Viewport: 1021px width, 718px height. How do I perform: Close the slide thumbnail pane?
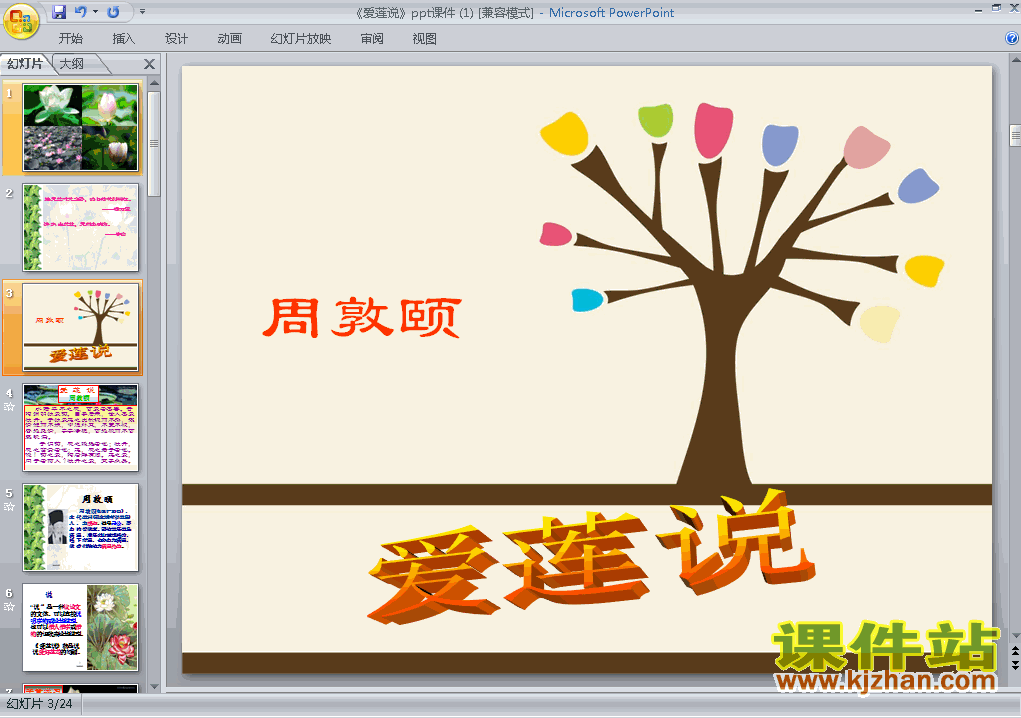[x=149, y=64]
